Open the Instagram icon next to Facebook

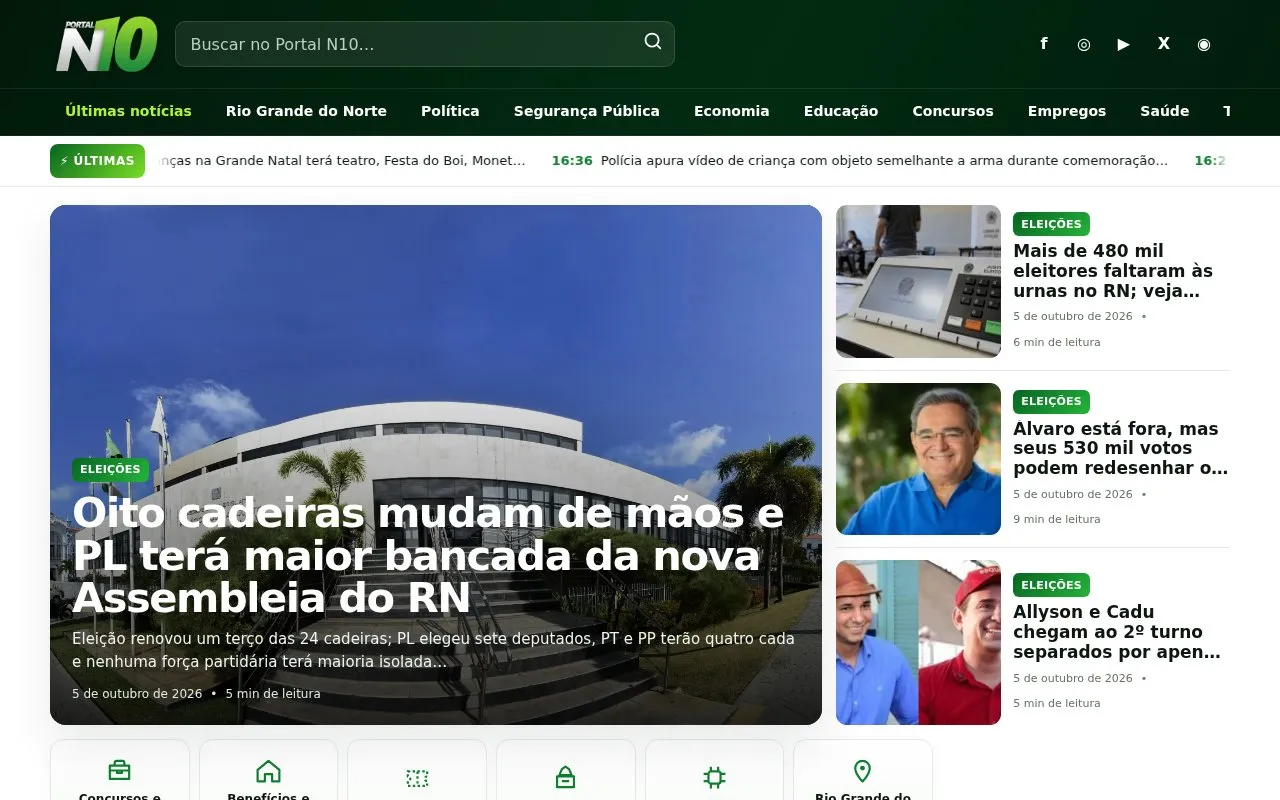pos(1084,44)
